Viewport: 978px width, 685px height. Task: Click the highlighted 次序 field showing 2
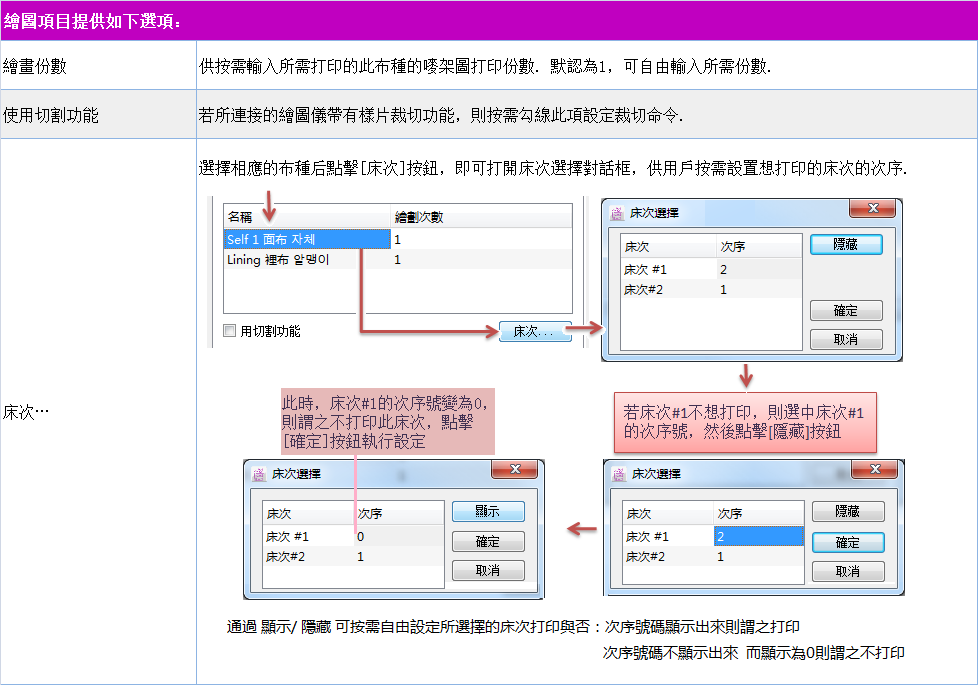click(757, 537)
